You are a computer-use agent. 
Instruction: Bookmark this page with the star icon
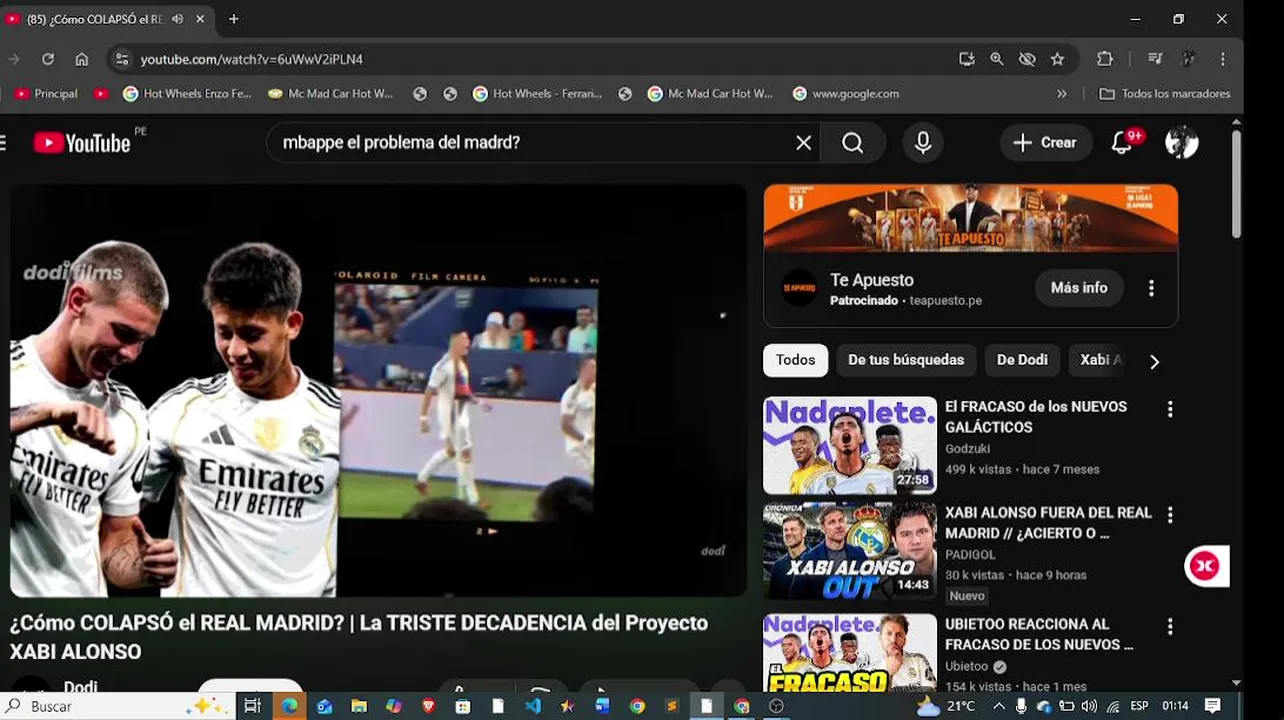(1057, 59)
